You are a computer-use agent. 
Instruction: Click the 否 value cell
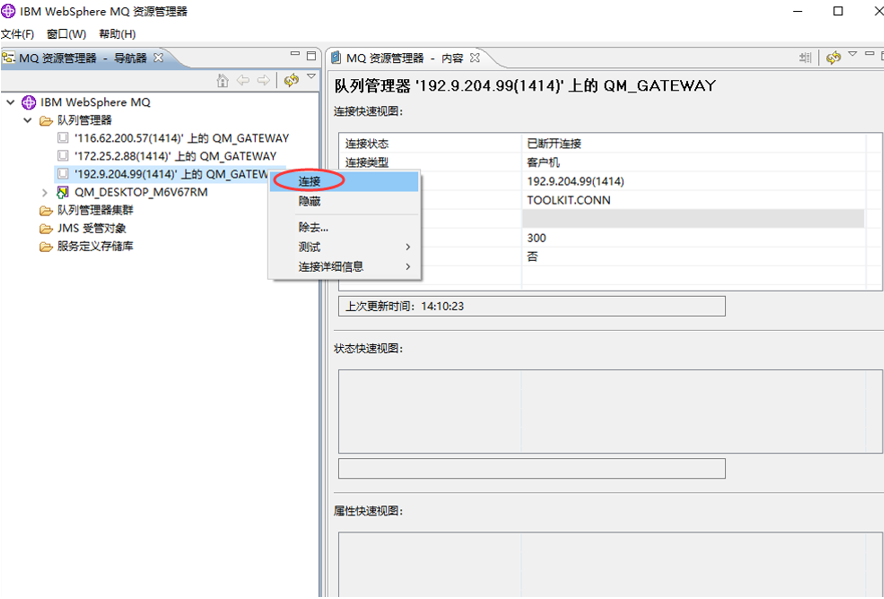point(533,257)
